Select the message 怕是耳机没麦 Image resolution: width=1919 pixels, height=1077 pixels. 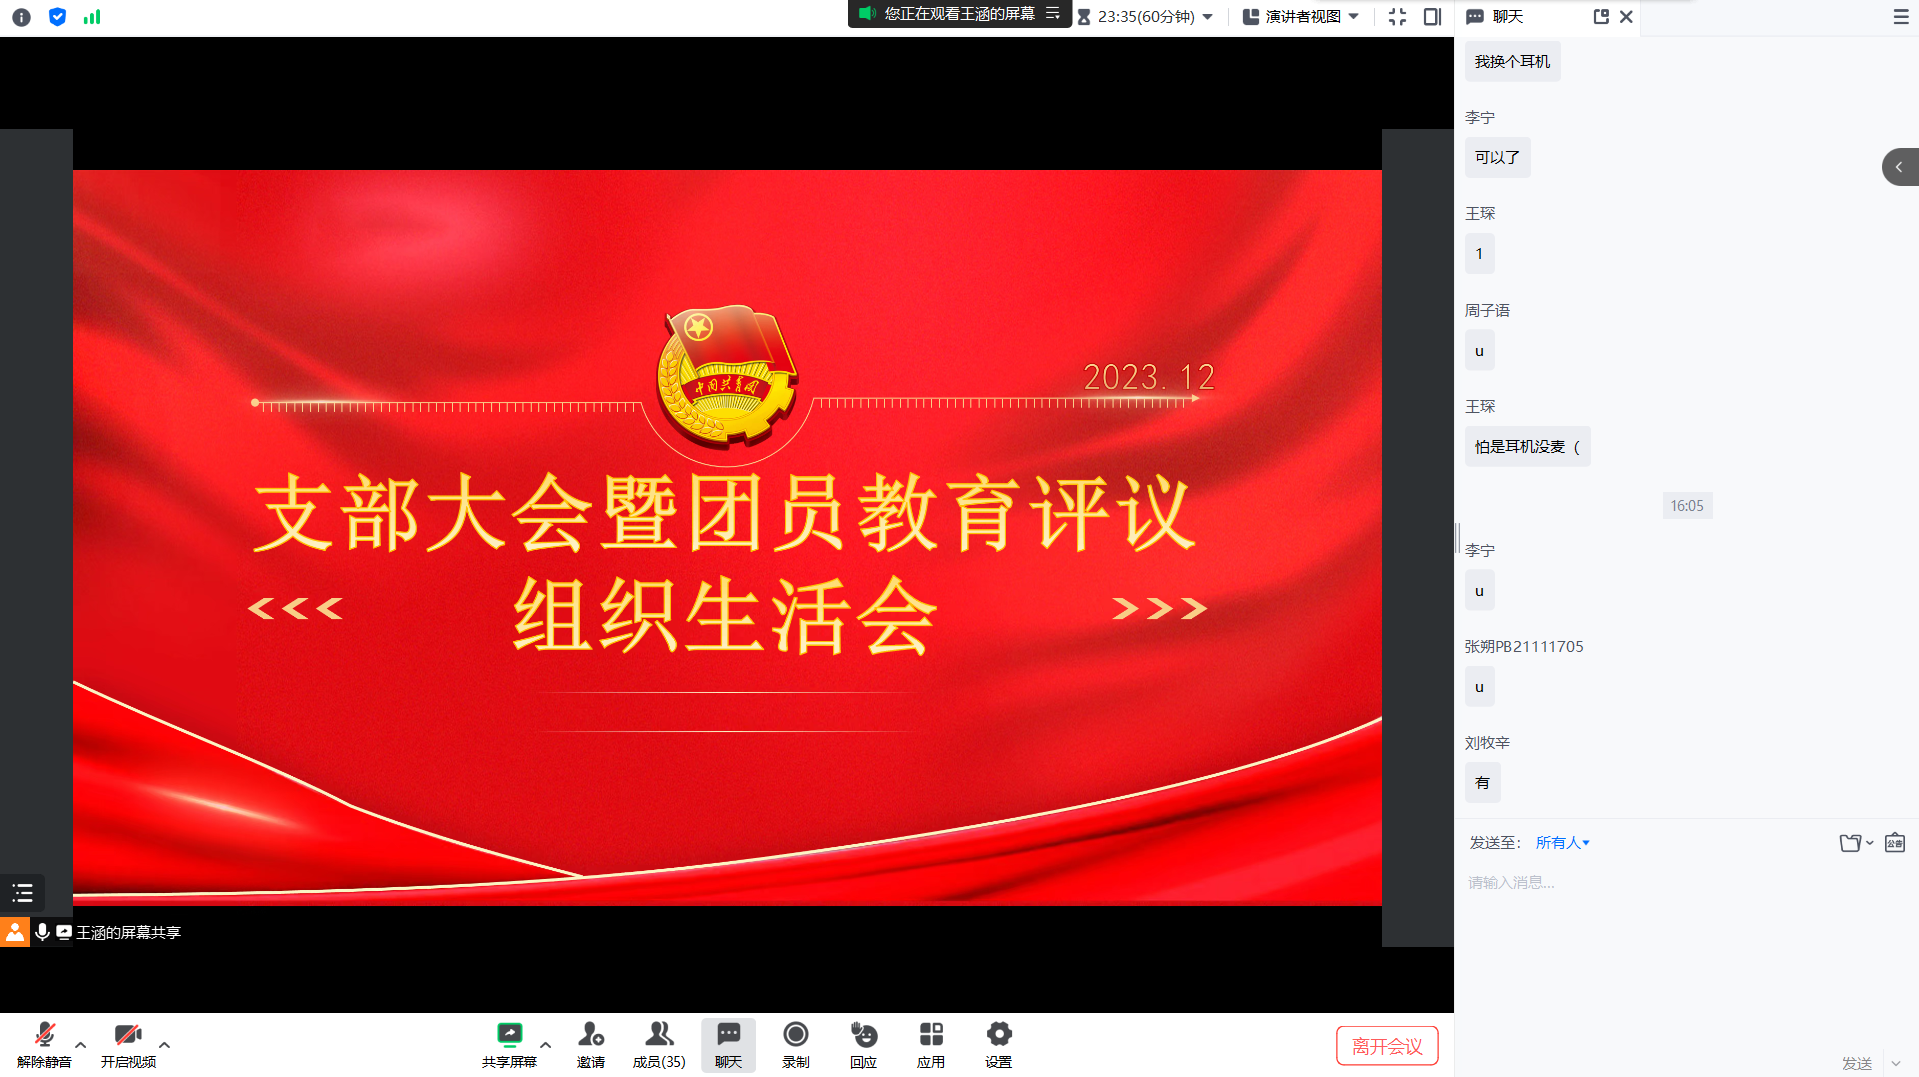coord(1527,446)
